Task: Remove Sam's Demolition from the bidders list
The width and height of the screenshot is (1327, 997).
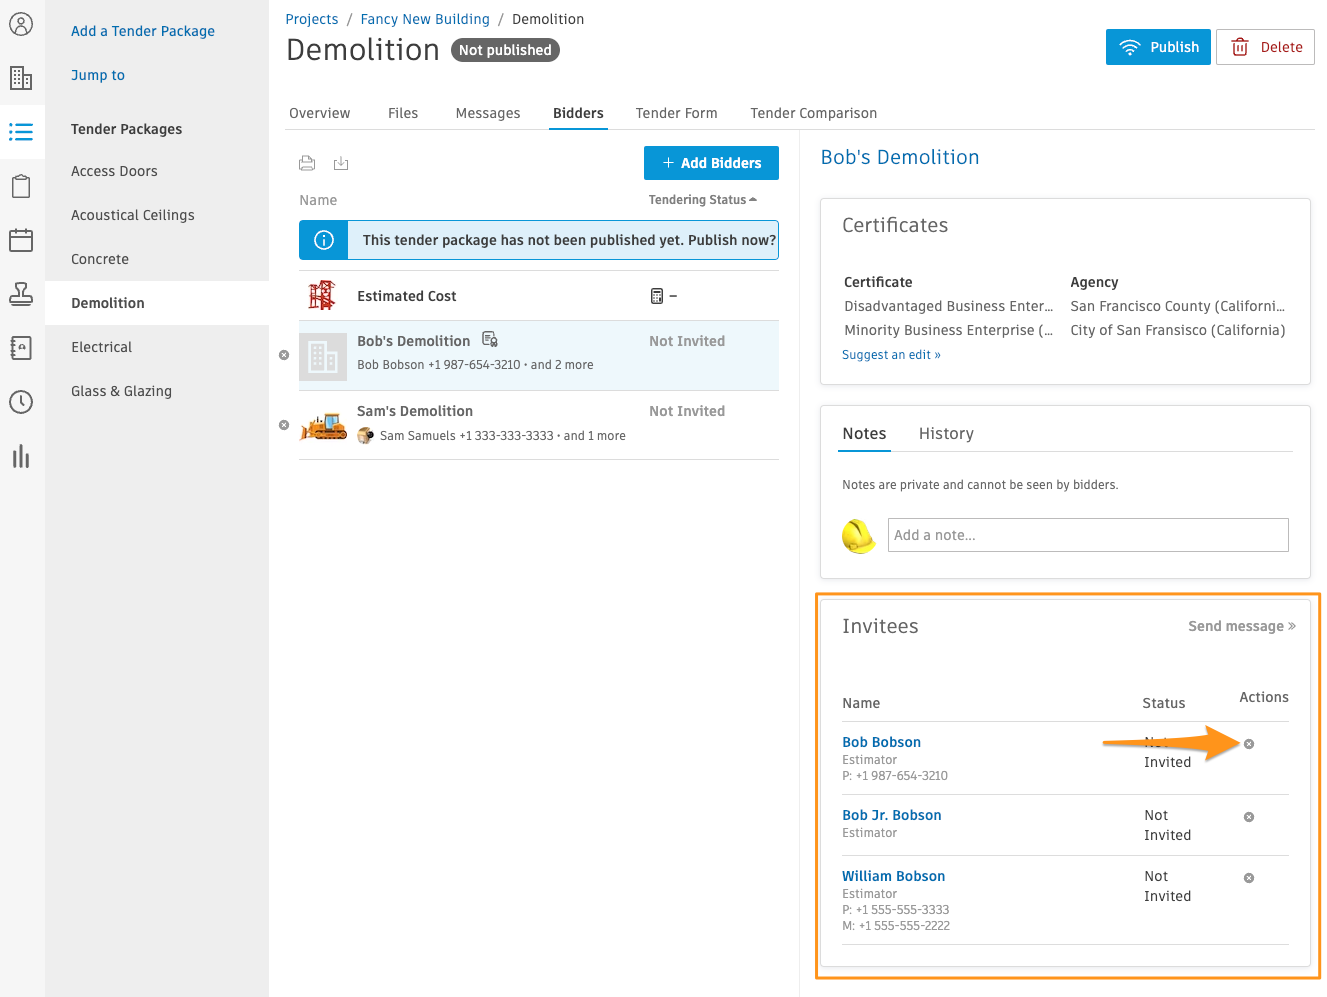Action: coord(283,425)
